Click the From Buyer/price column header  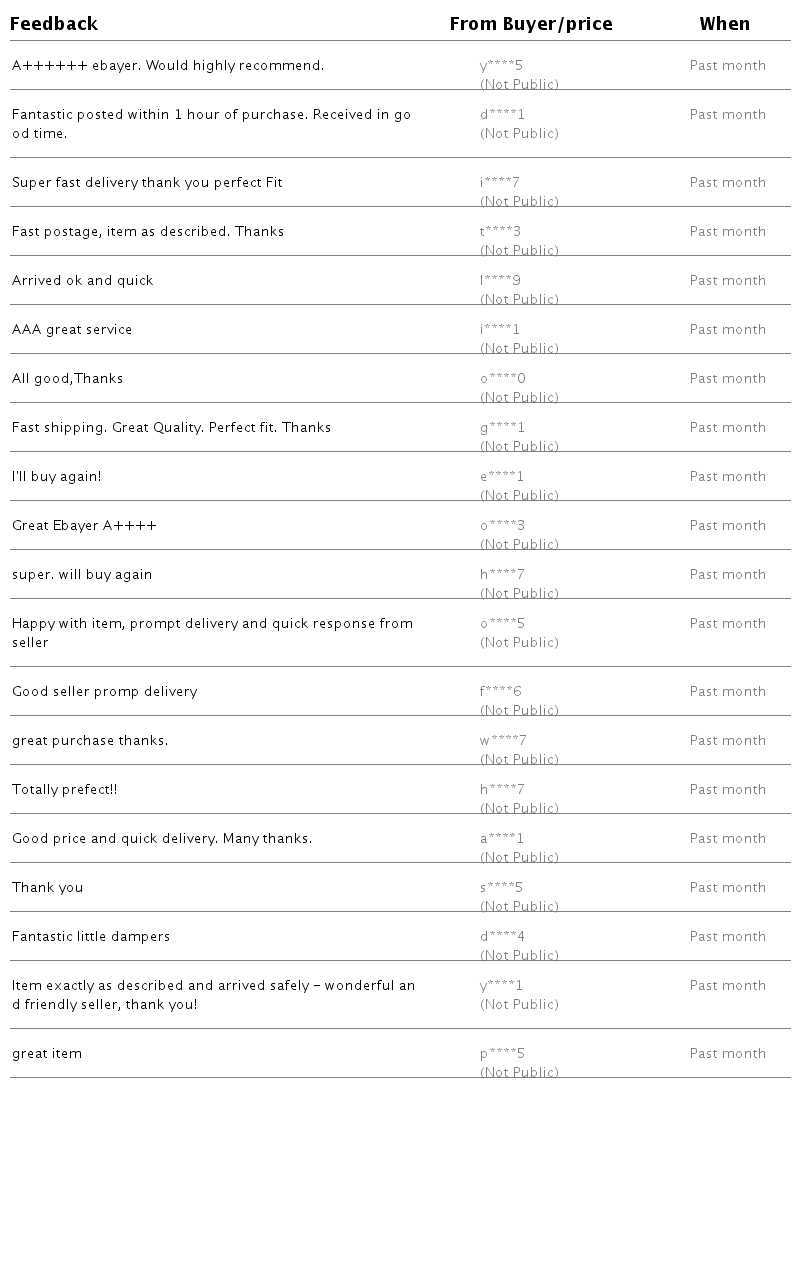click(x=530, y=24)
